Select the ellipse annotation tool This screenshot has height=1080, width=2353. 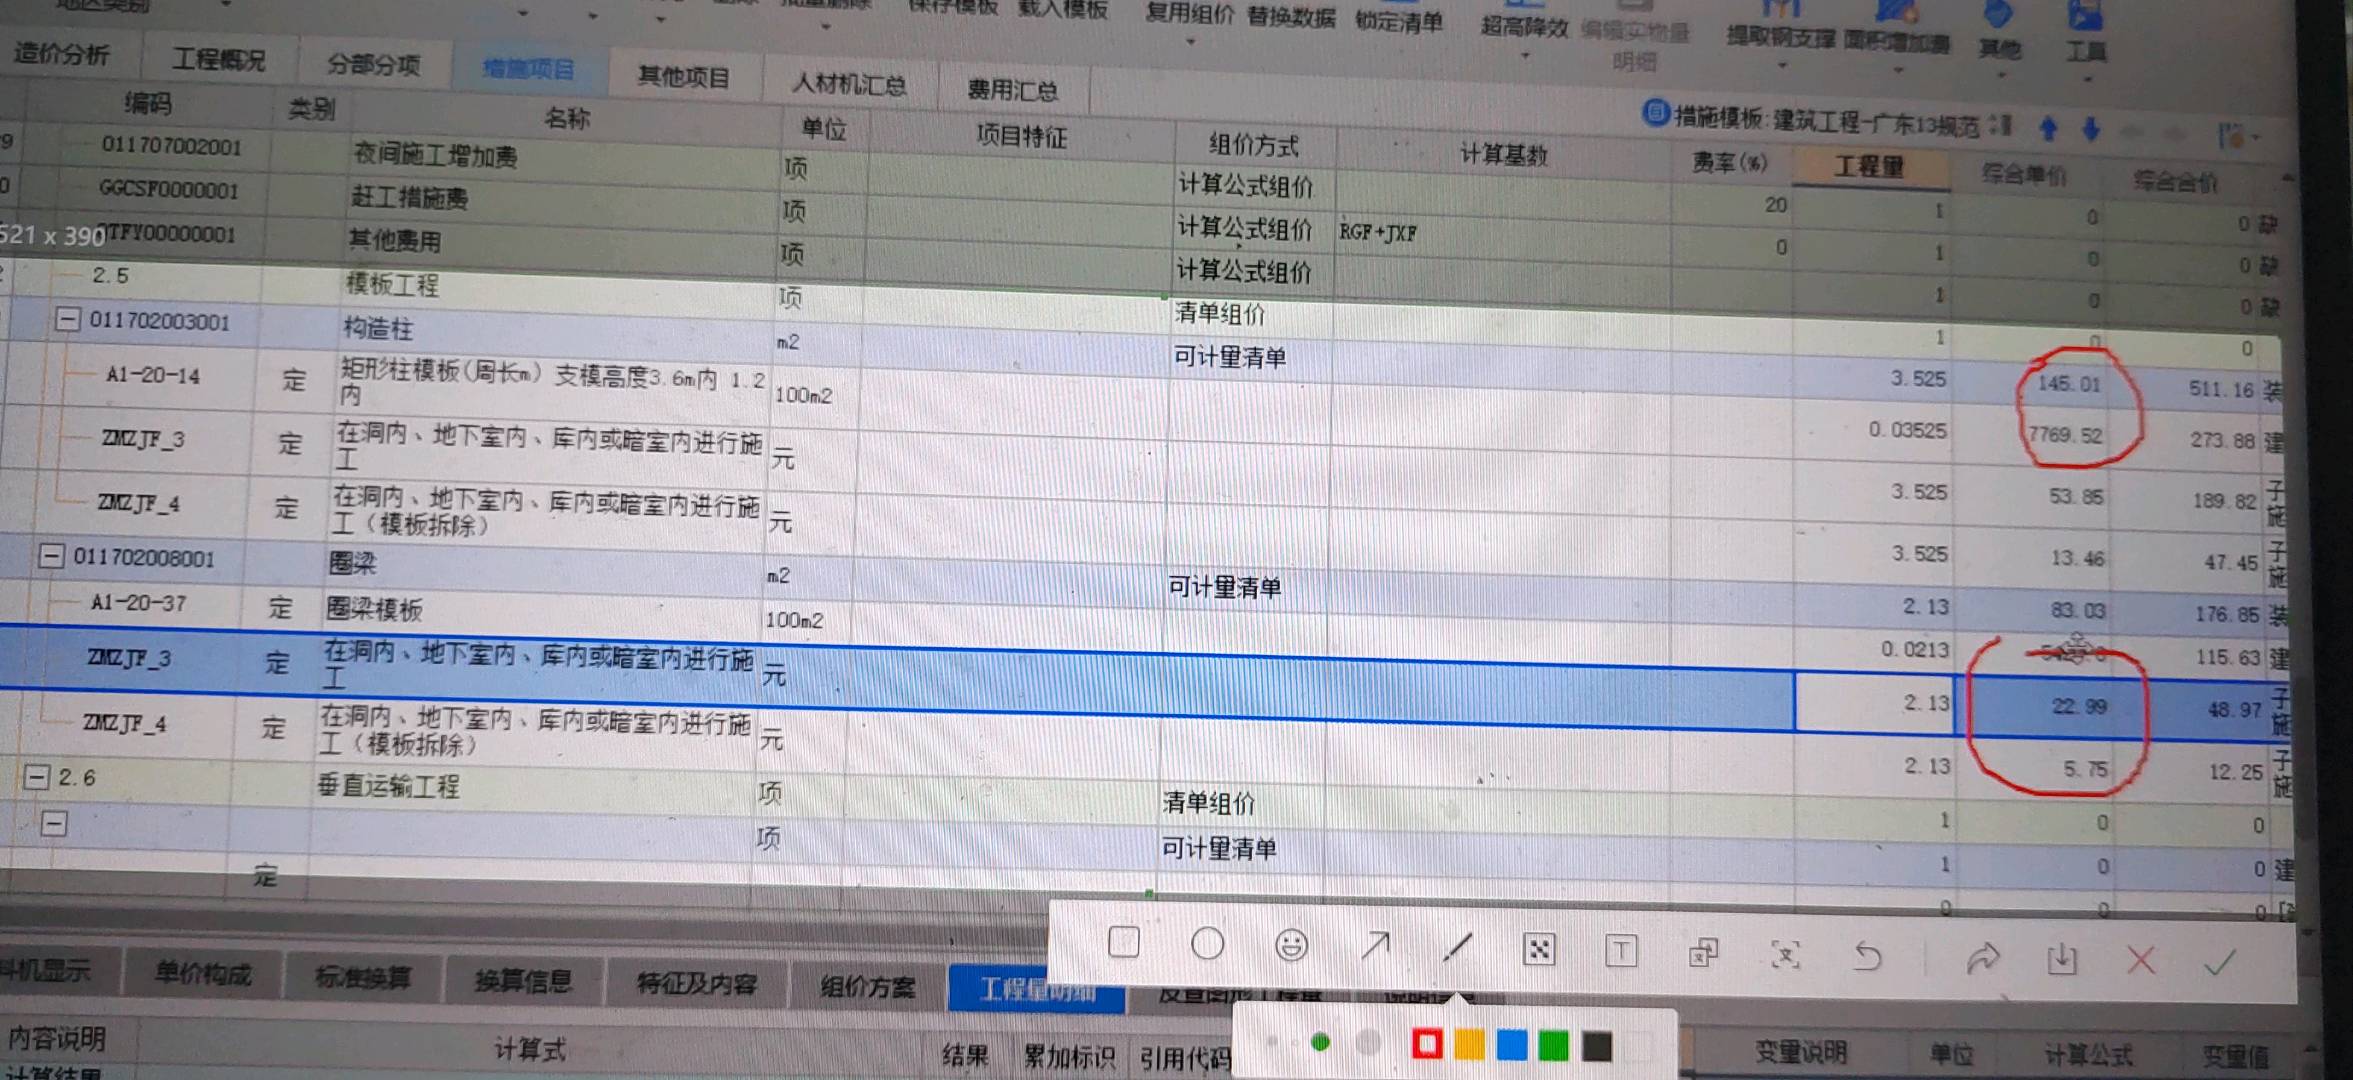click(1207, 943)
